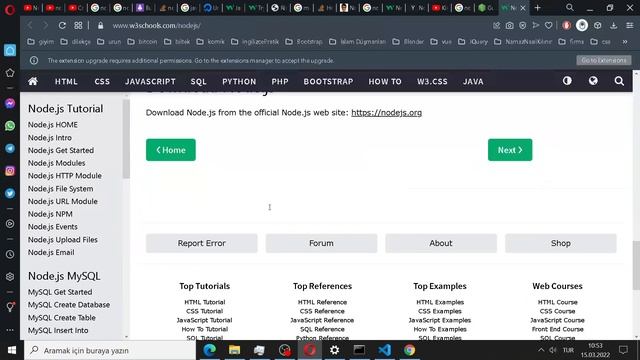Reload the current page

coord(62,25)
